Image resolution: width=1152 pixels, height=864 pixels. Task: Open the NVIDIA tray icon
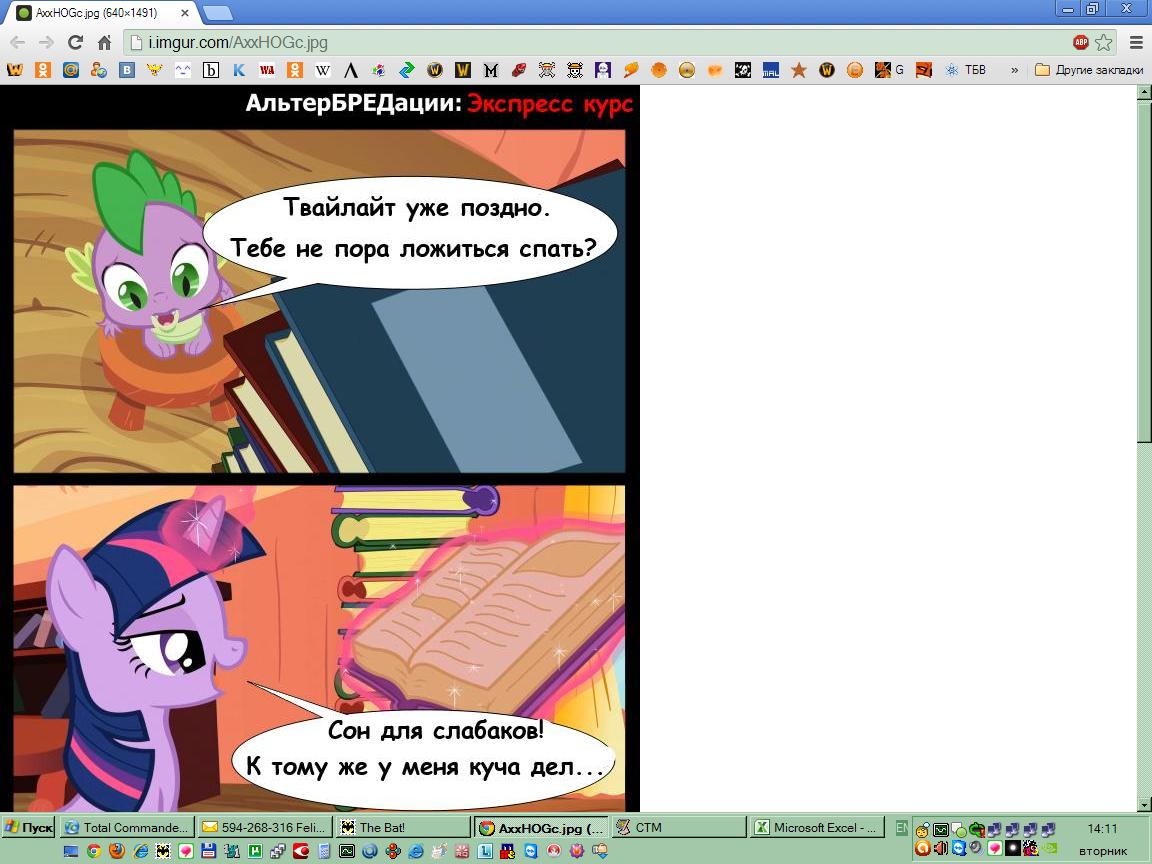point(1049,848)
